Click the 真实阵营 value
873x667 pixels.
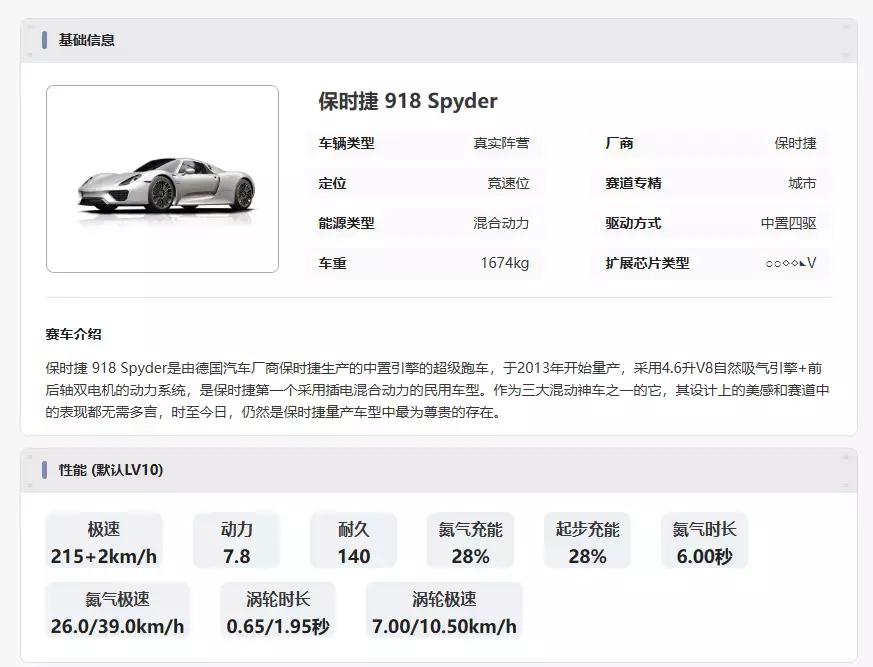click(x=501, y=143)
